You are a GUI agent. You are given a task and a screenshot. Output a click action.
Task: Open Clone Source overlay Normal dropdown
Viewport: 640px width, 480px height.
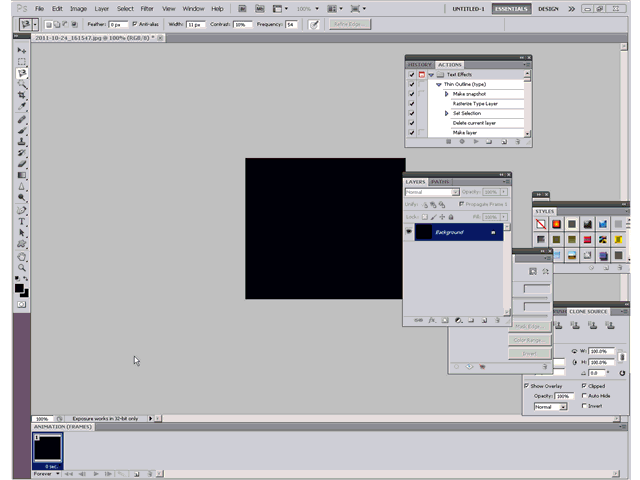pos(551,407)
